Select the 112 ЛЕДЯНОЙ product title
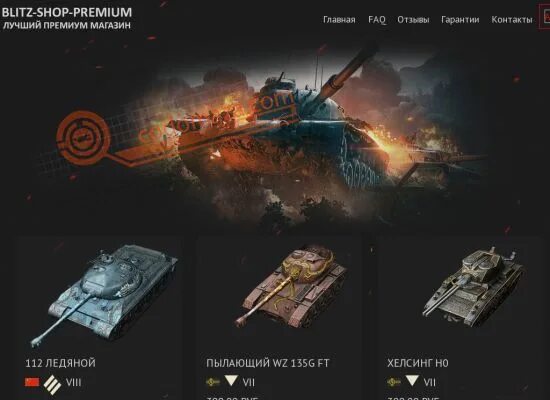This screenshot has width=550, height=400. 60,363
